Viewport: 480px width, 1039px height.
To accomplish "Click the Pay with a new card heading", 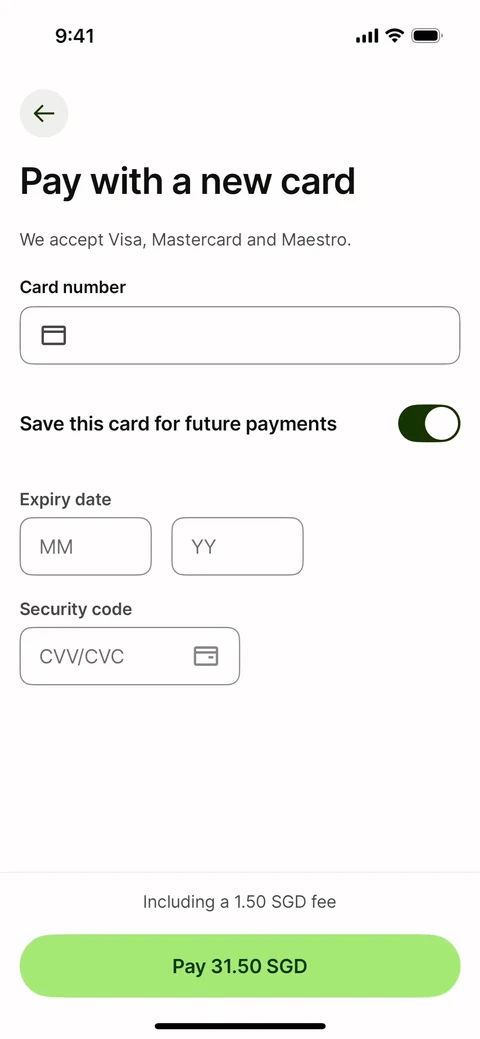I will click(188, 181).
